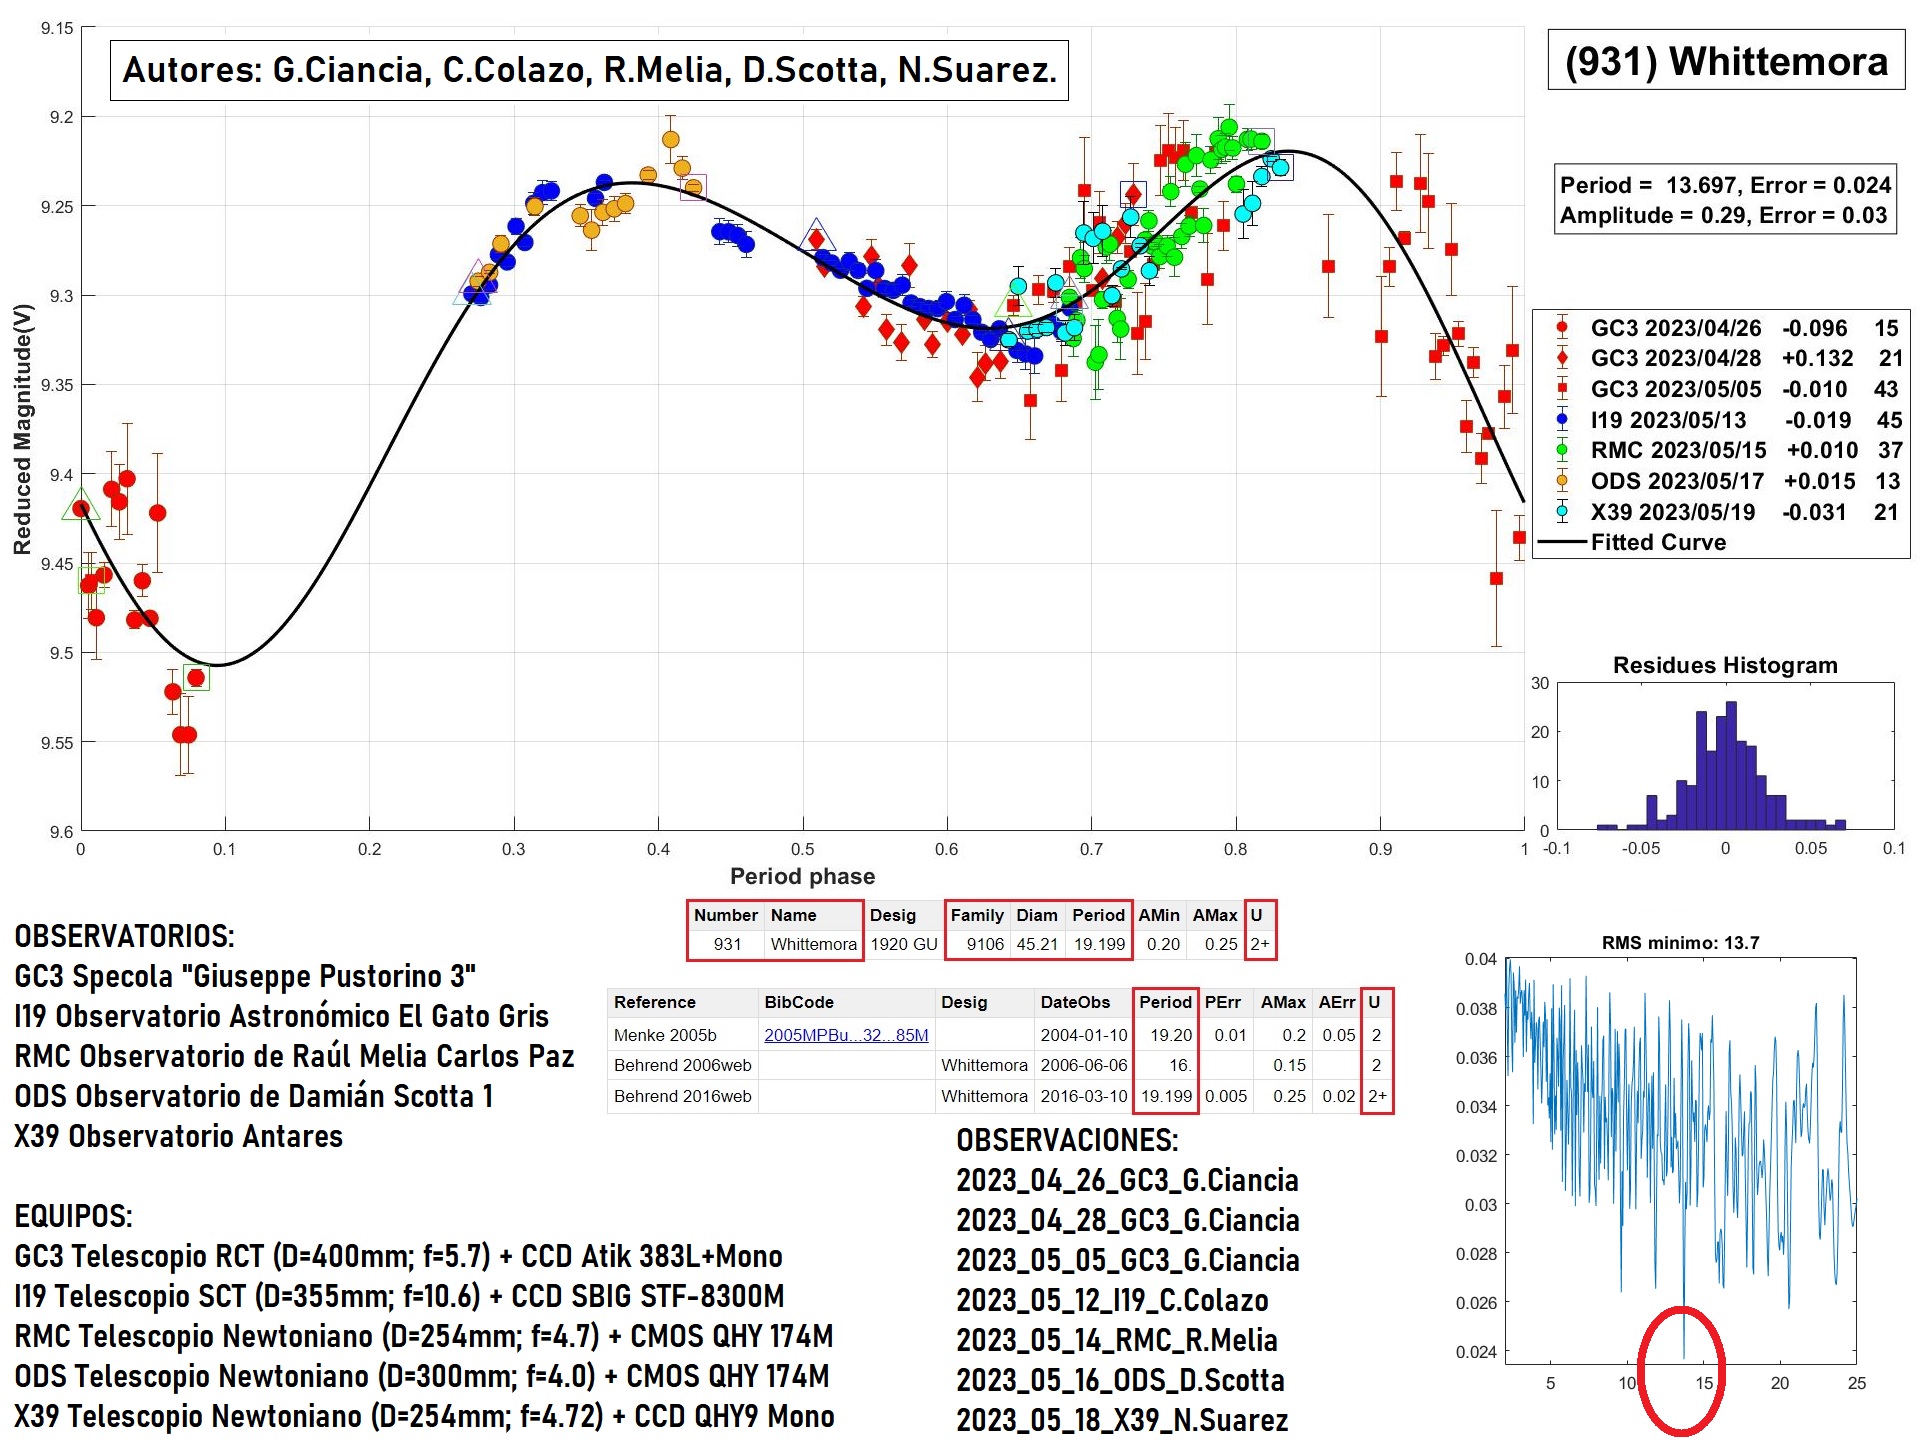The height and width of the screenshot is (1453, 1931).
Task: Click the blue circle marker for I19 2023/05/13
Action: pos(1562,420)
